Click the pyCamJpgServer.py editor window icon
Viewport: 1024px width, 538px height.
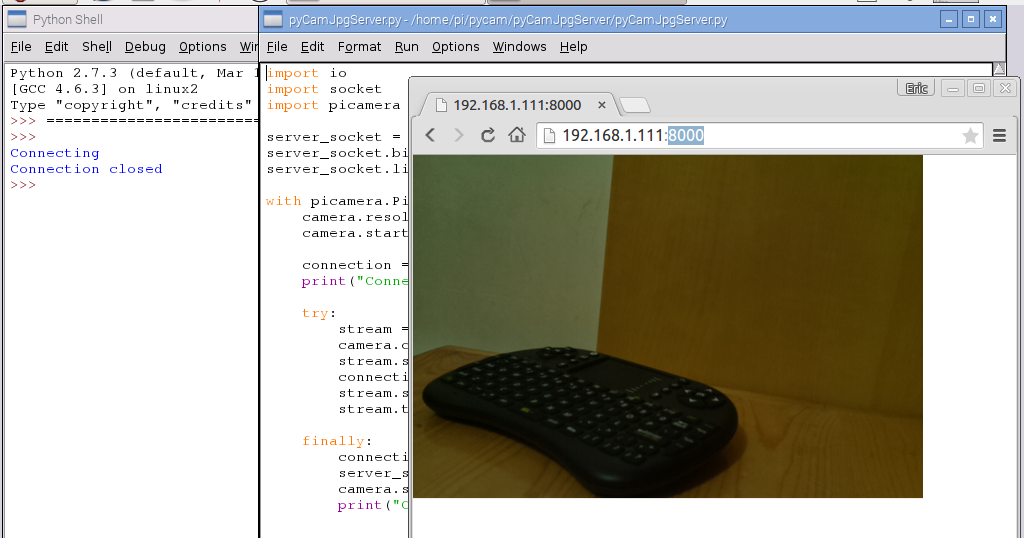coord(272,20)
